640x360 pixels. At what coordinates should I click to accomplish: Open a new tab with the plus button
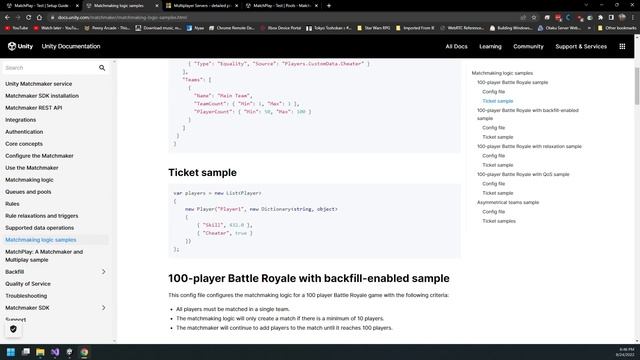coord(329,6)
